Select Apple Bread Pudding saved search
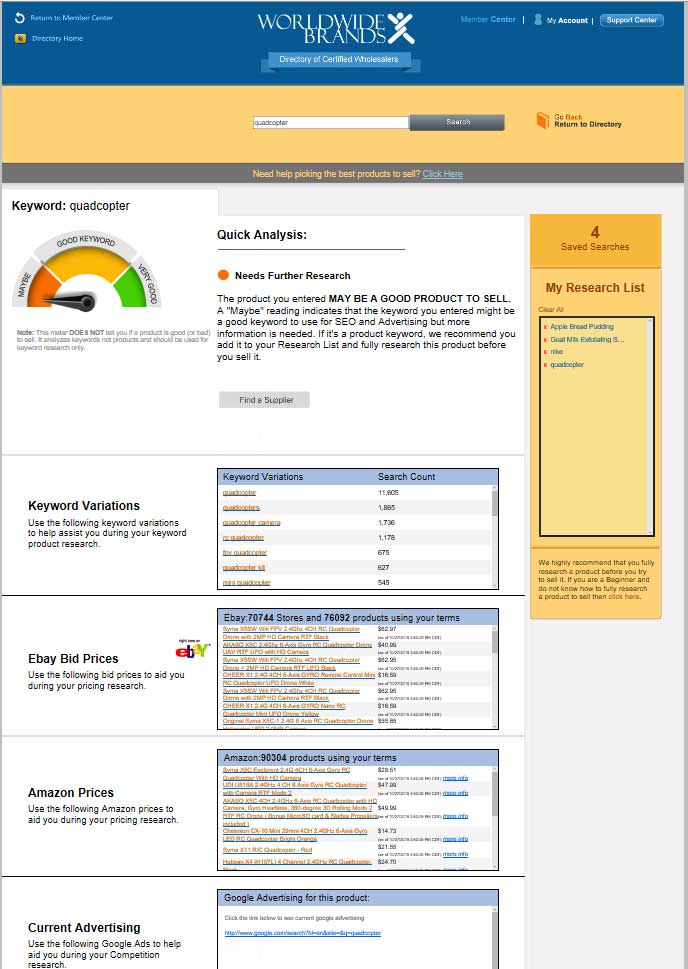Image resolution: width=688 pixels, height=969 pixels. tap(582, 327)
